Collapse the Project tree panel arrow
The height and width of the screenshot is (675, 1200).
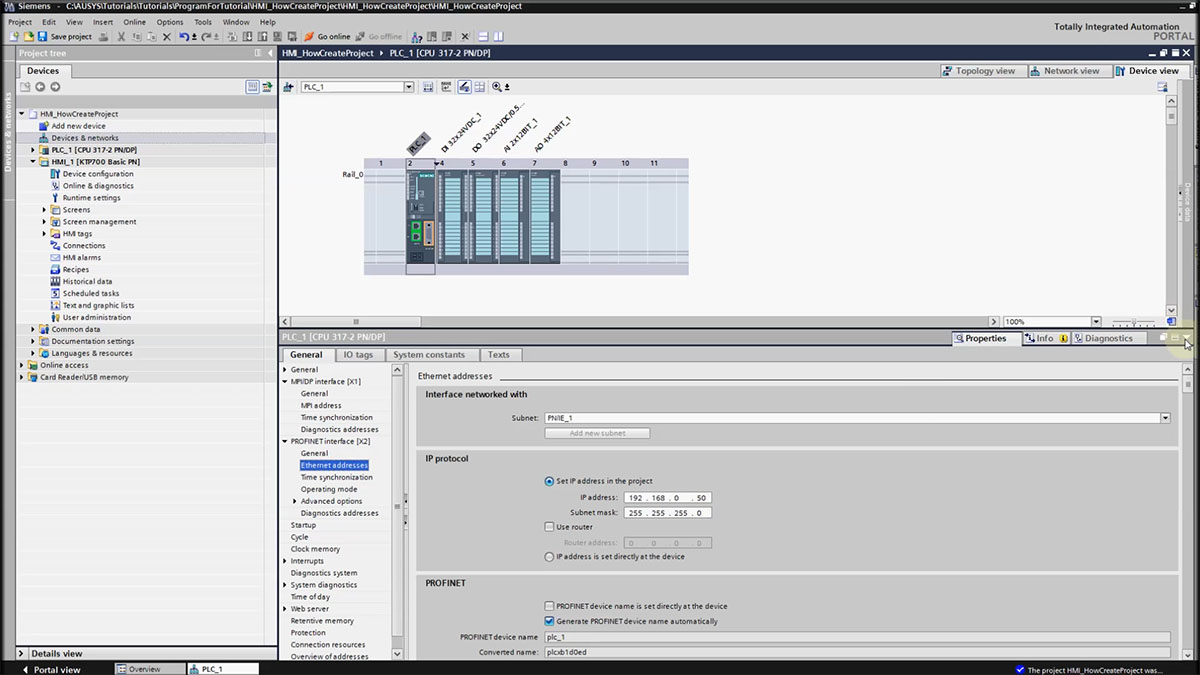click(270, 53)
